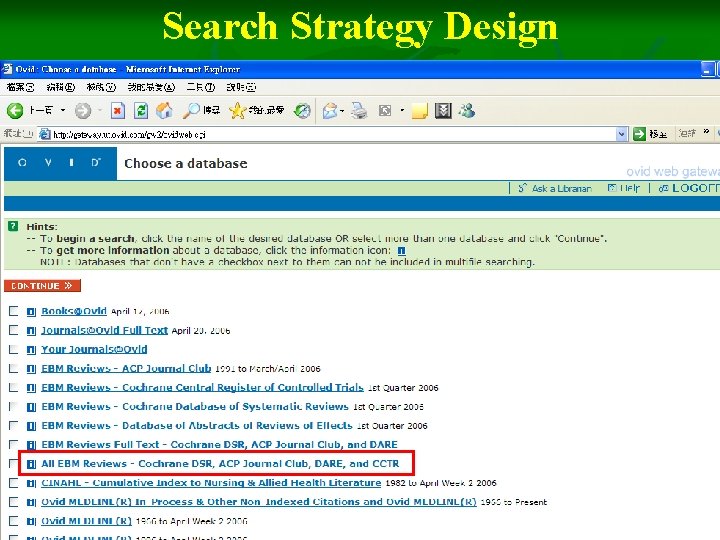The height and width of the screenshot is (540, 720).
Task: Click the OVID logo in header
Action: (x=60, y=163)
